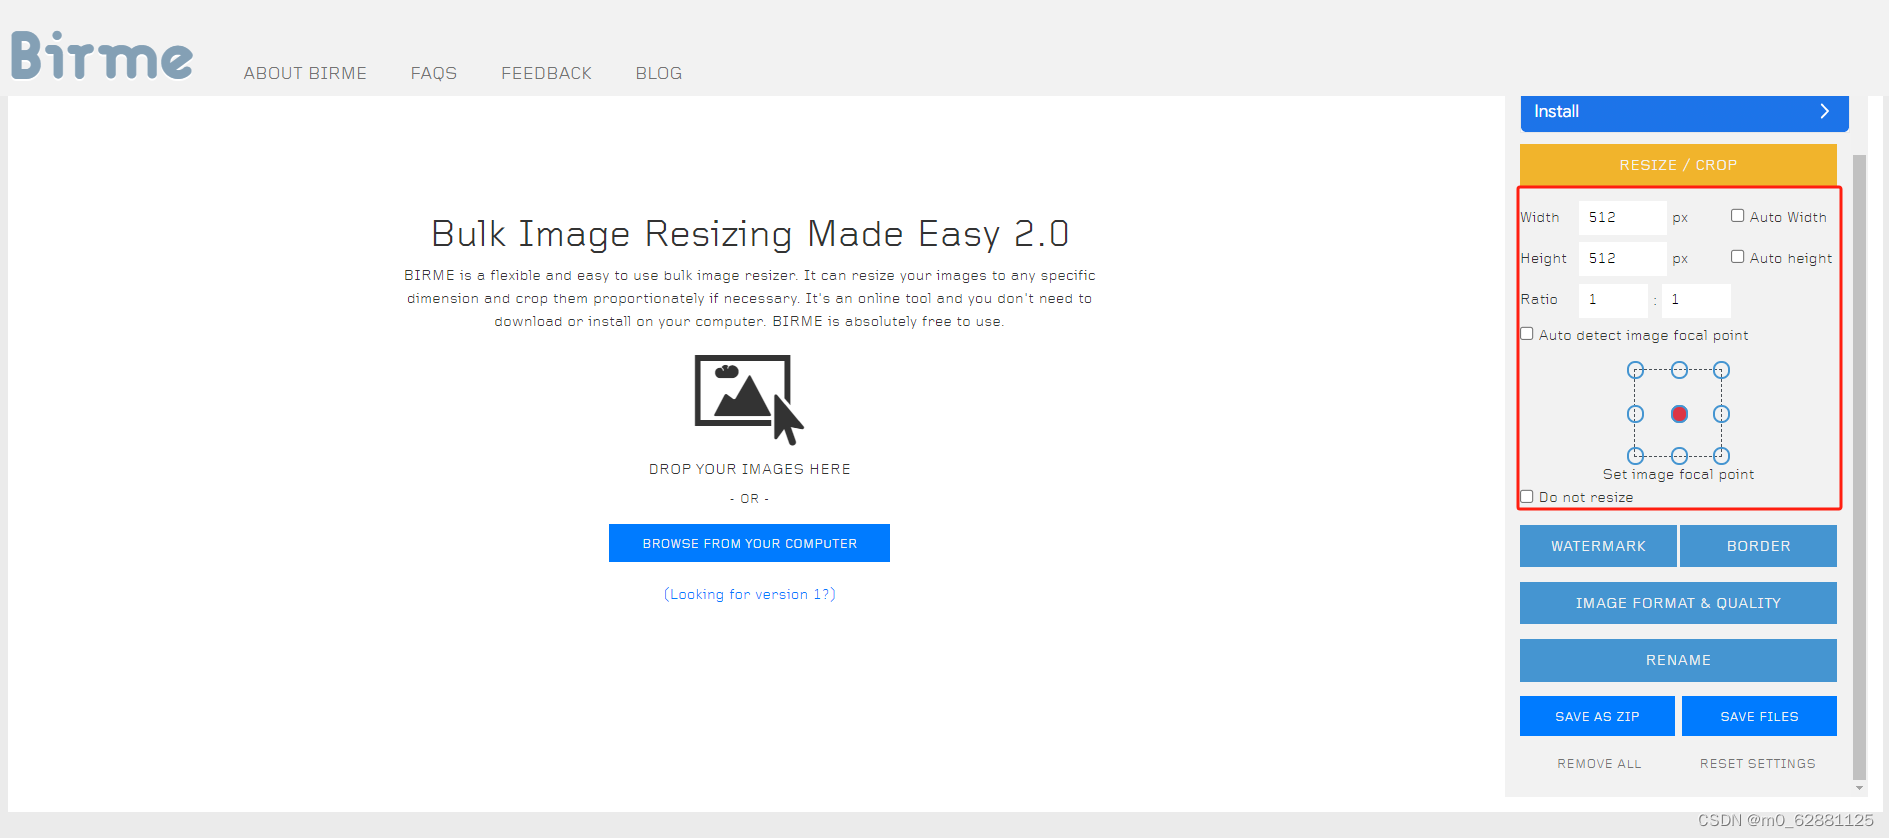This screenshot has width=1889, height=838.
Task: Enable the Auto Width checkbox
Action: 1738,216
